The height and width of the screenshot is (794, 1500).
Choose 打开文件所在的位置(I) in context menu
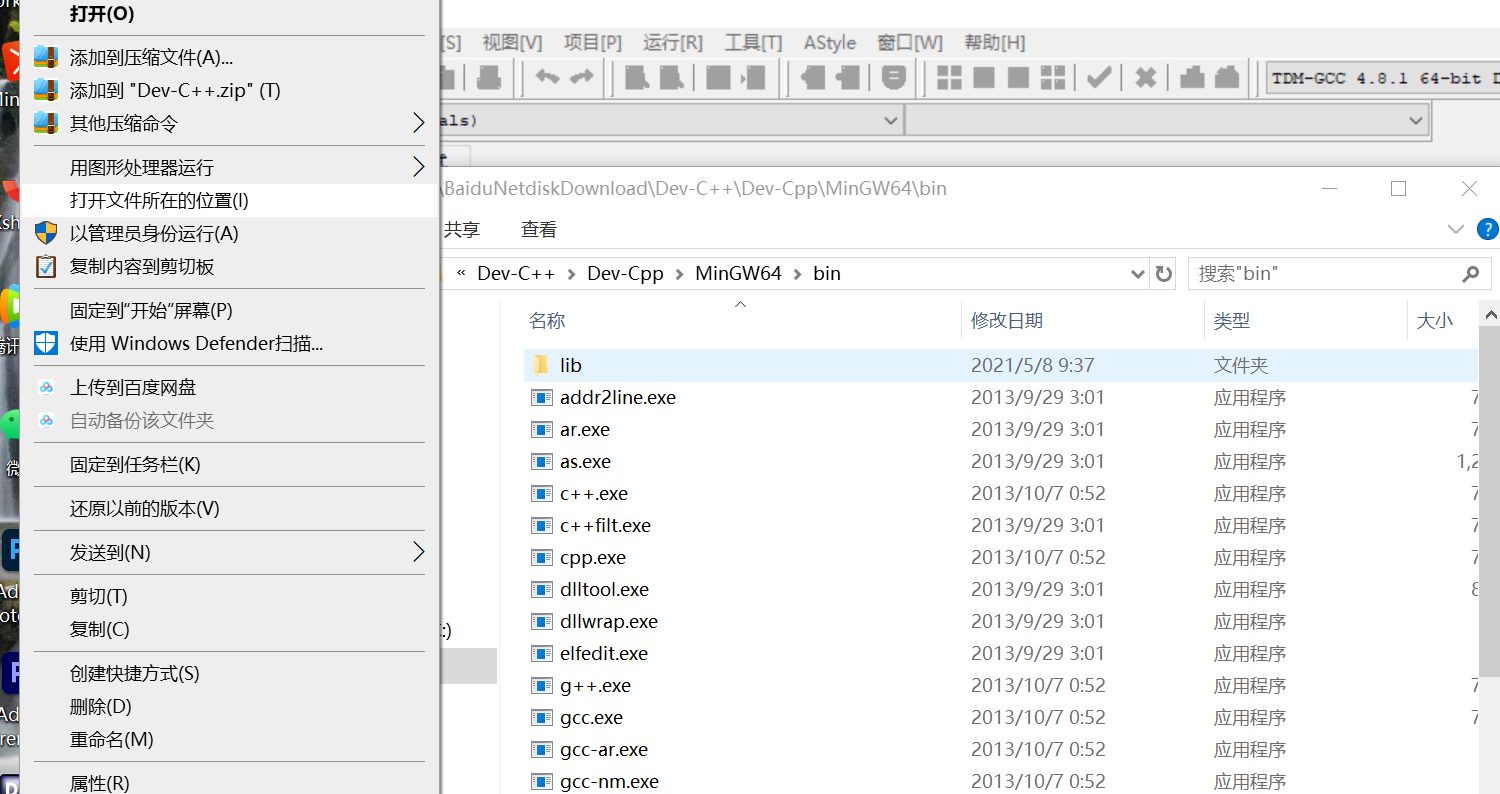click(229, 200)
